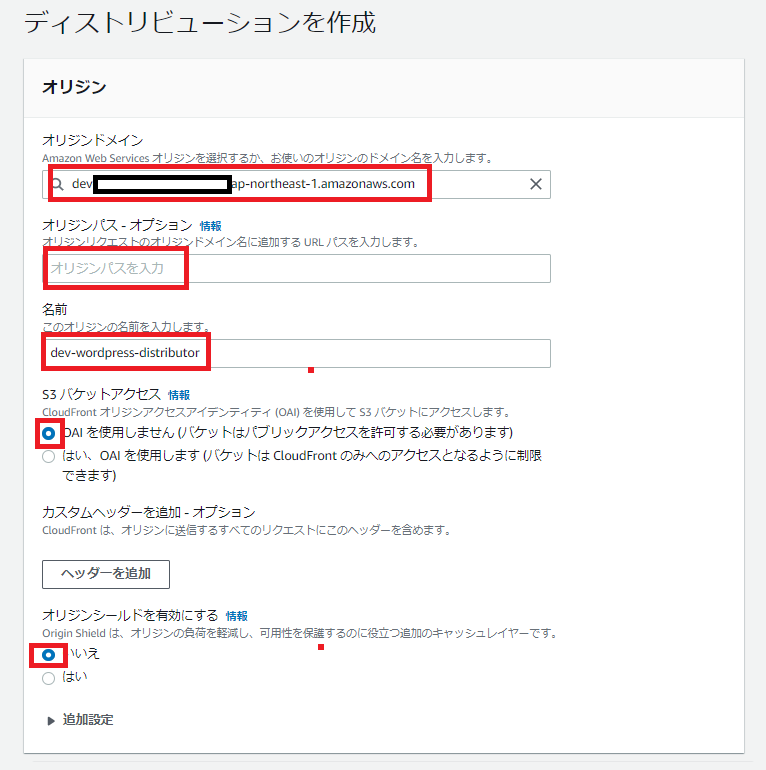Clear the origin domain with the X icon
The image size is (766, 770).
point(535,184)
